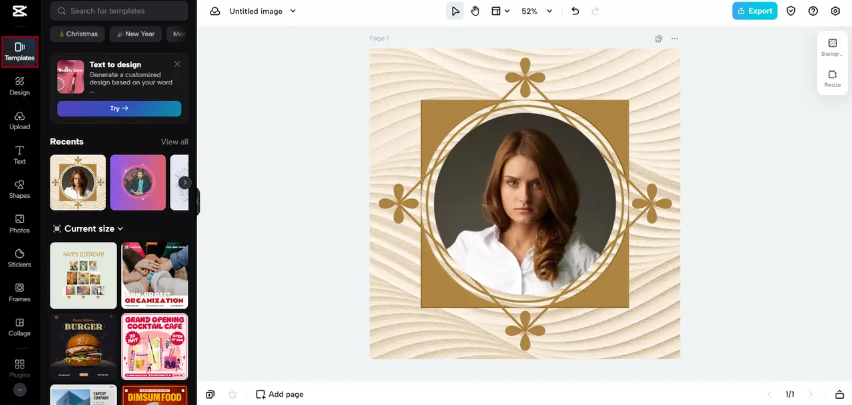
Task: Click the Try button
Action: [119, 108]
